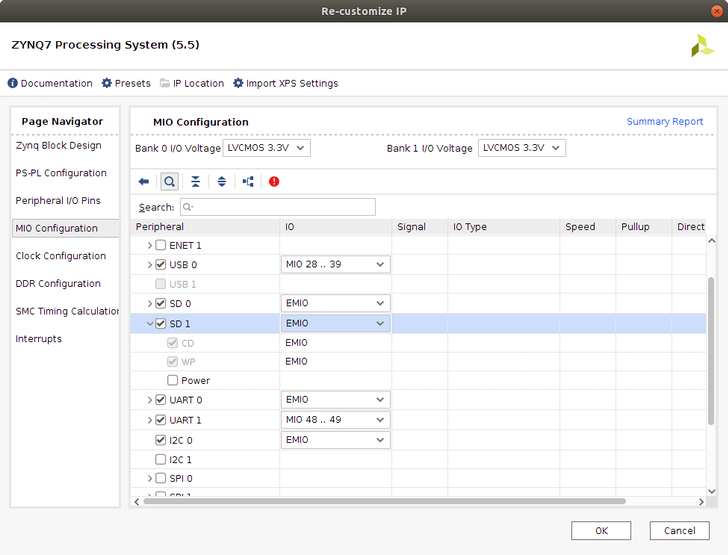
Task: Open Documentation from the top toolbar
Action: tap(50, 83)
